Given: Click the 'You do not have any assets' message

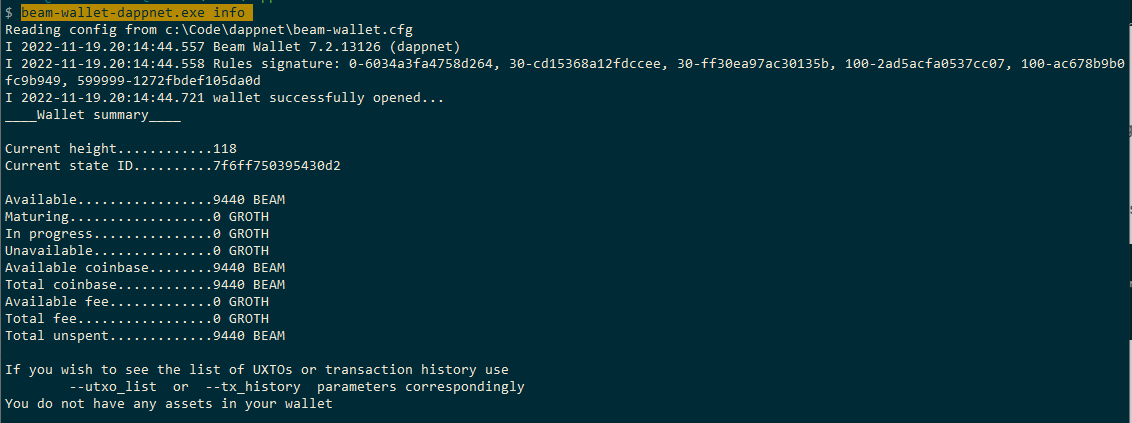Looking at the screenshot, I should click(x=168, y=404).
